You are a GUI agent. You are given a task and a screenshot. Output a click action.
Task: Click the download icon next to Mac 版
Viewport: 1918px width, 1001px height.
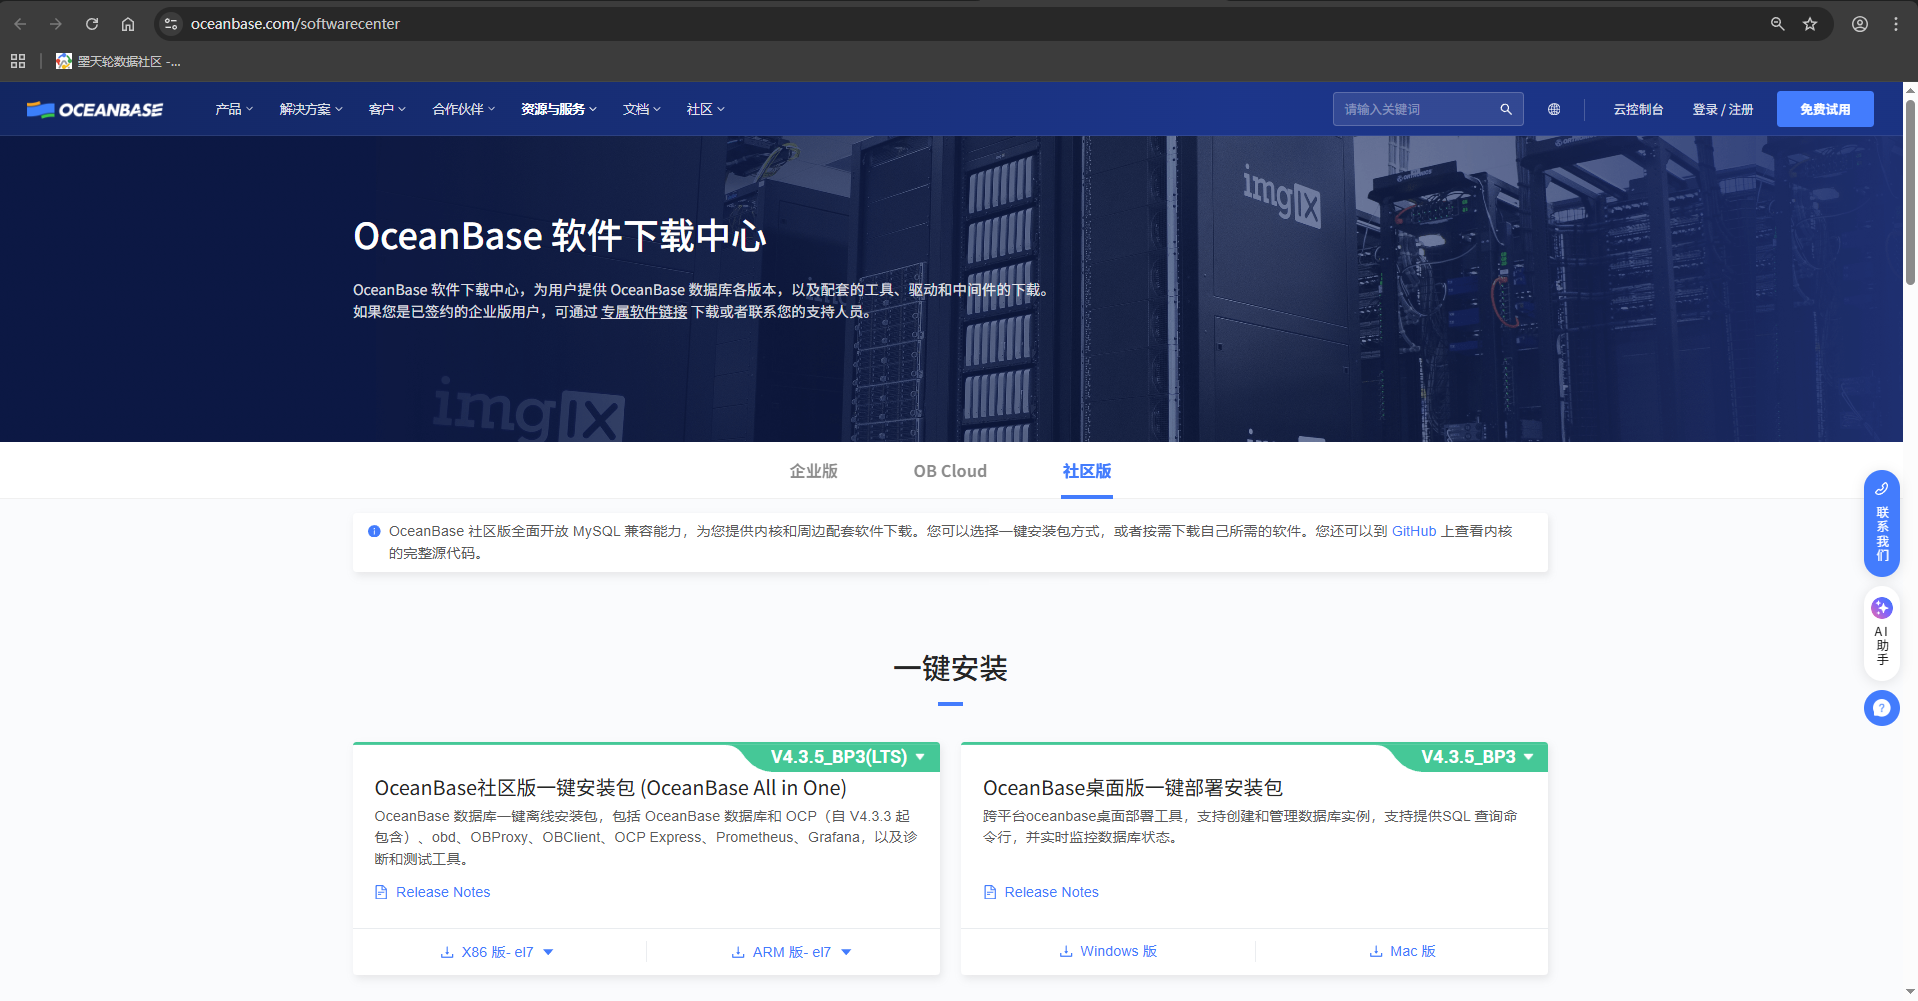(1376, 951)
